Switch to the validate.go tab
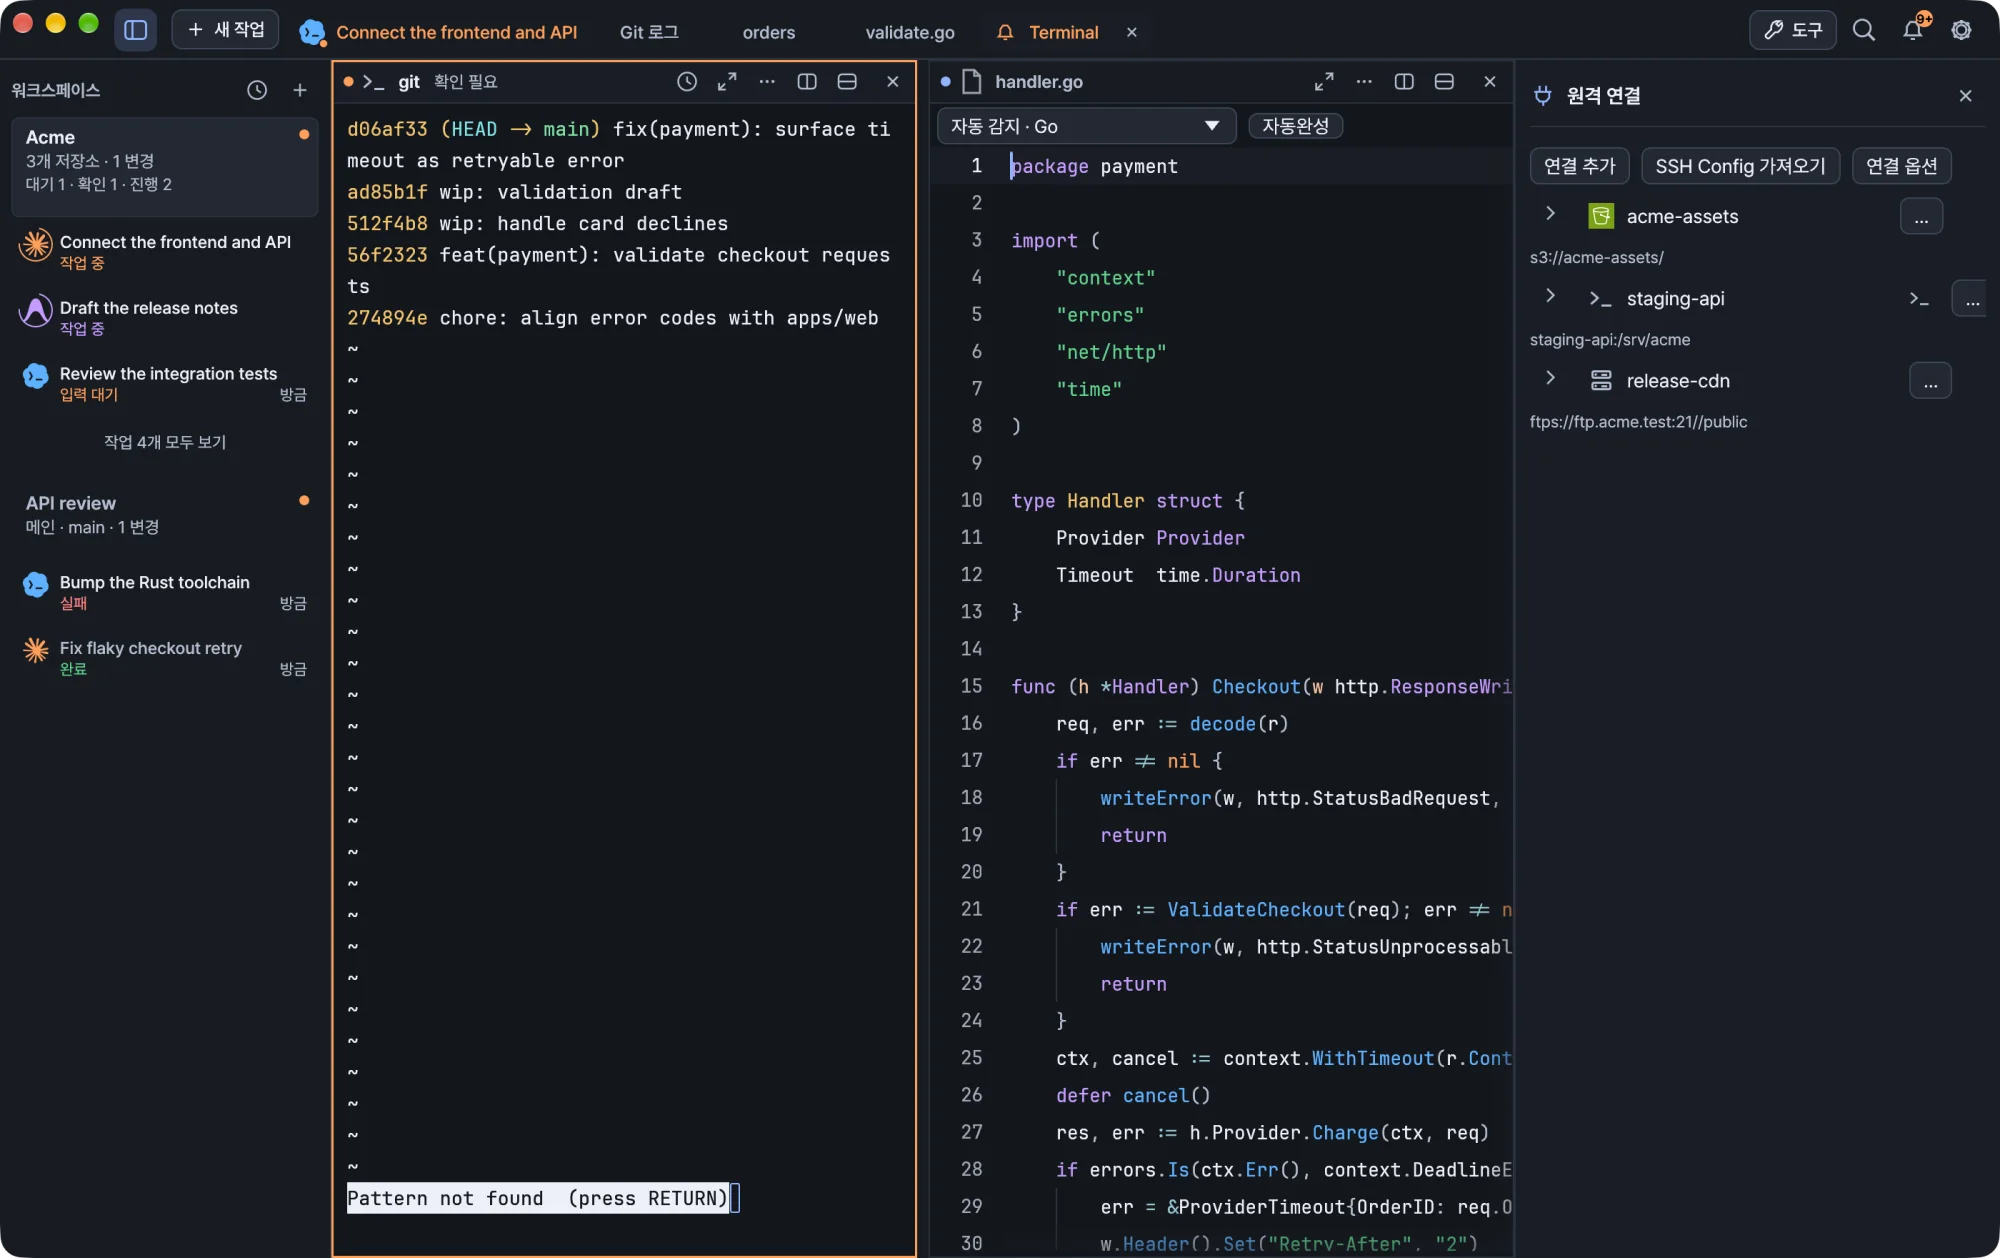This screenshot has height=1258, width=2000. point(909,32)
